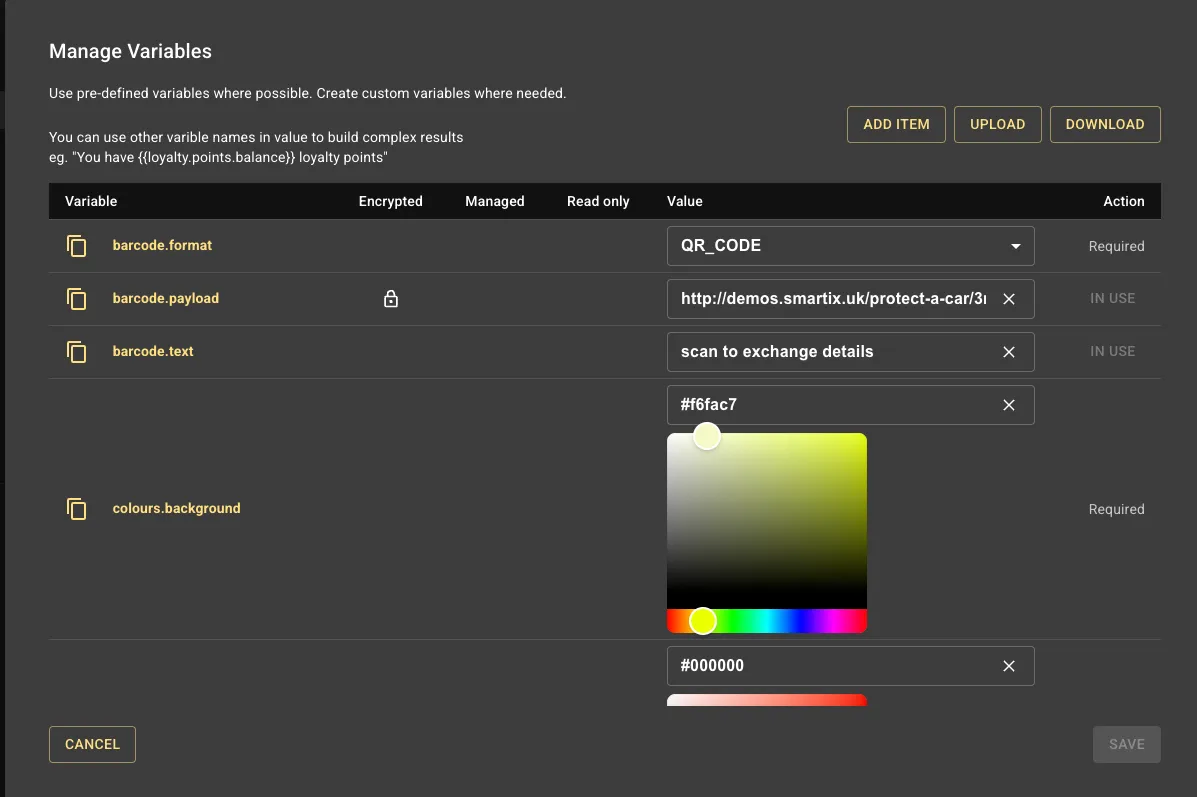The image size is (1197, 797).
Task: Click the Manage Variables heading
Action: point(131,51)
